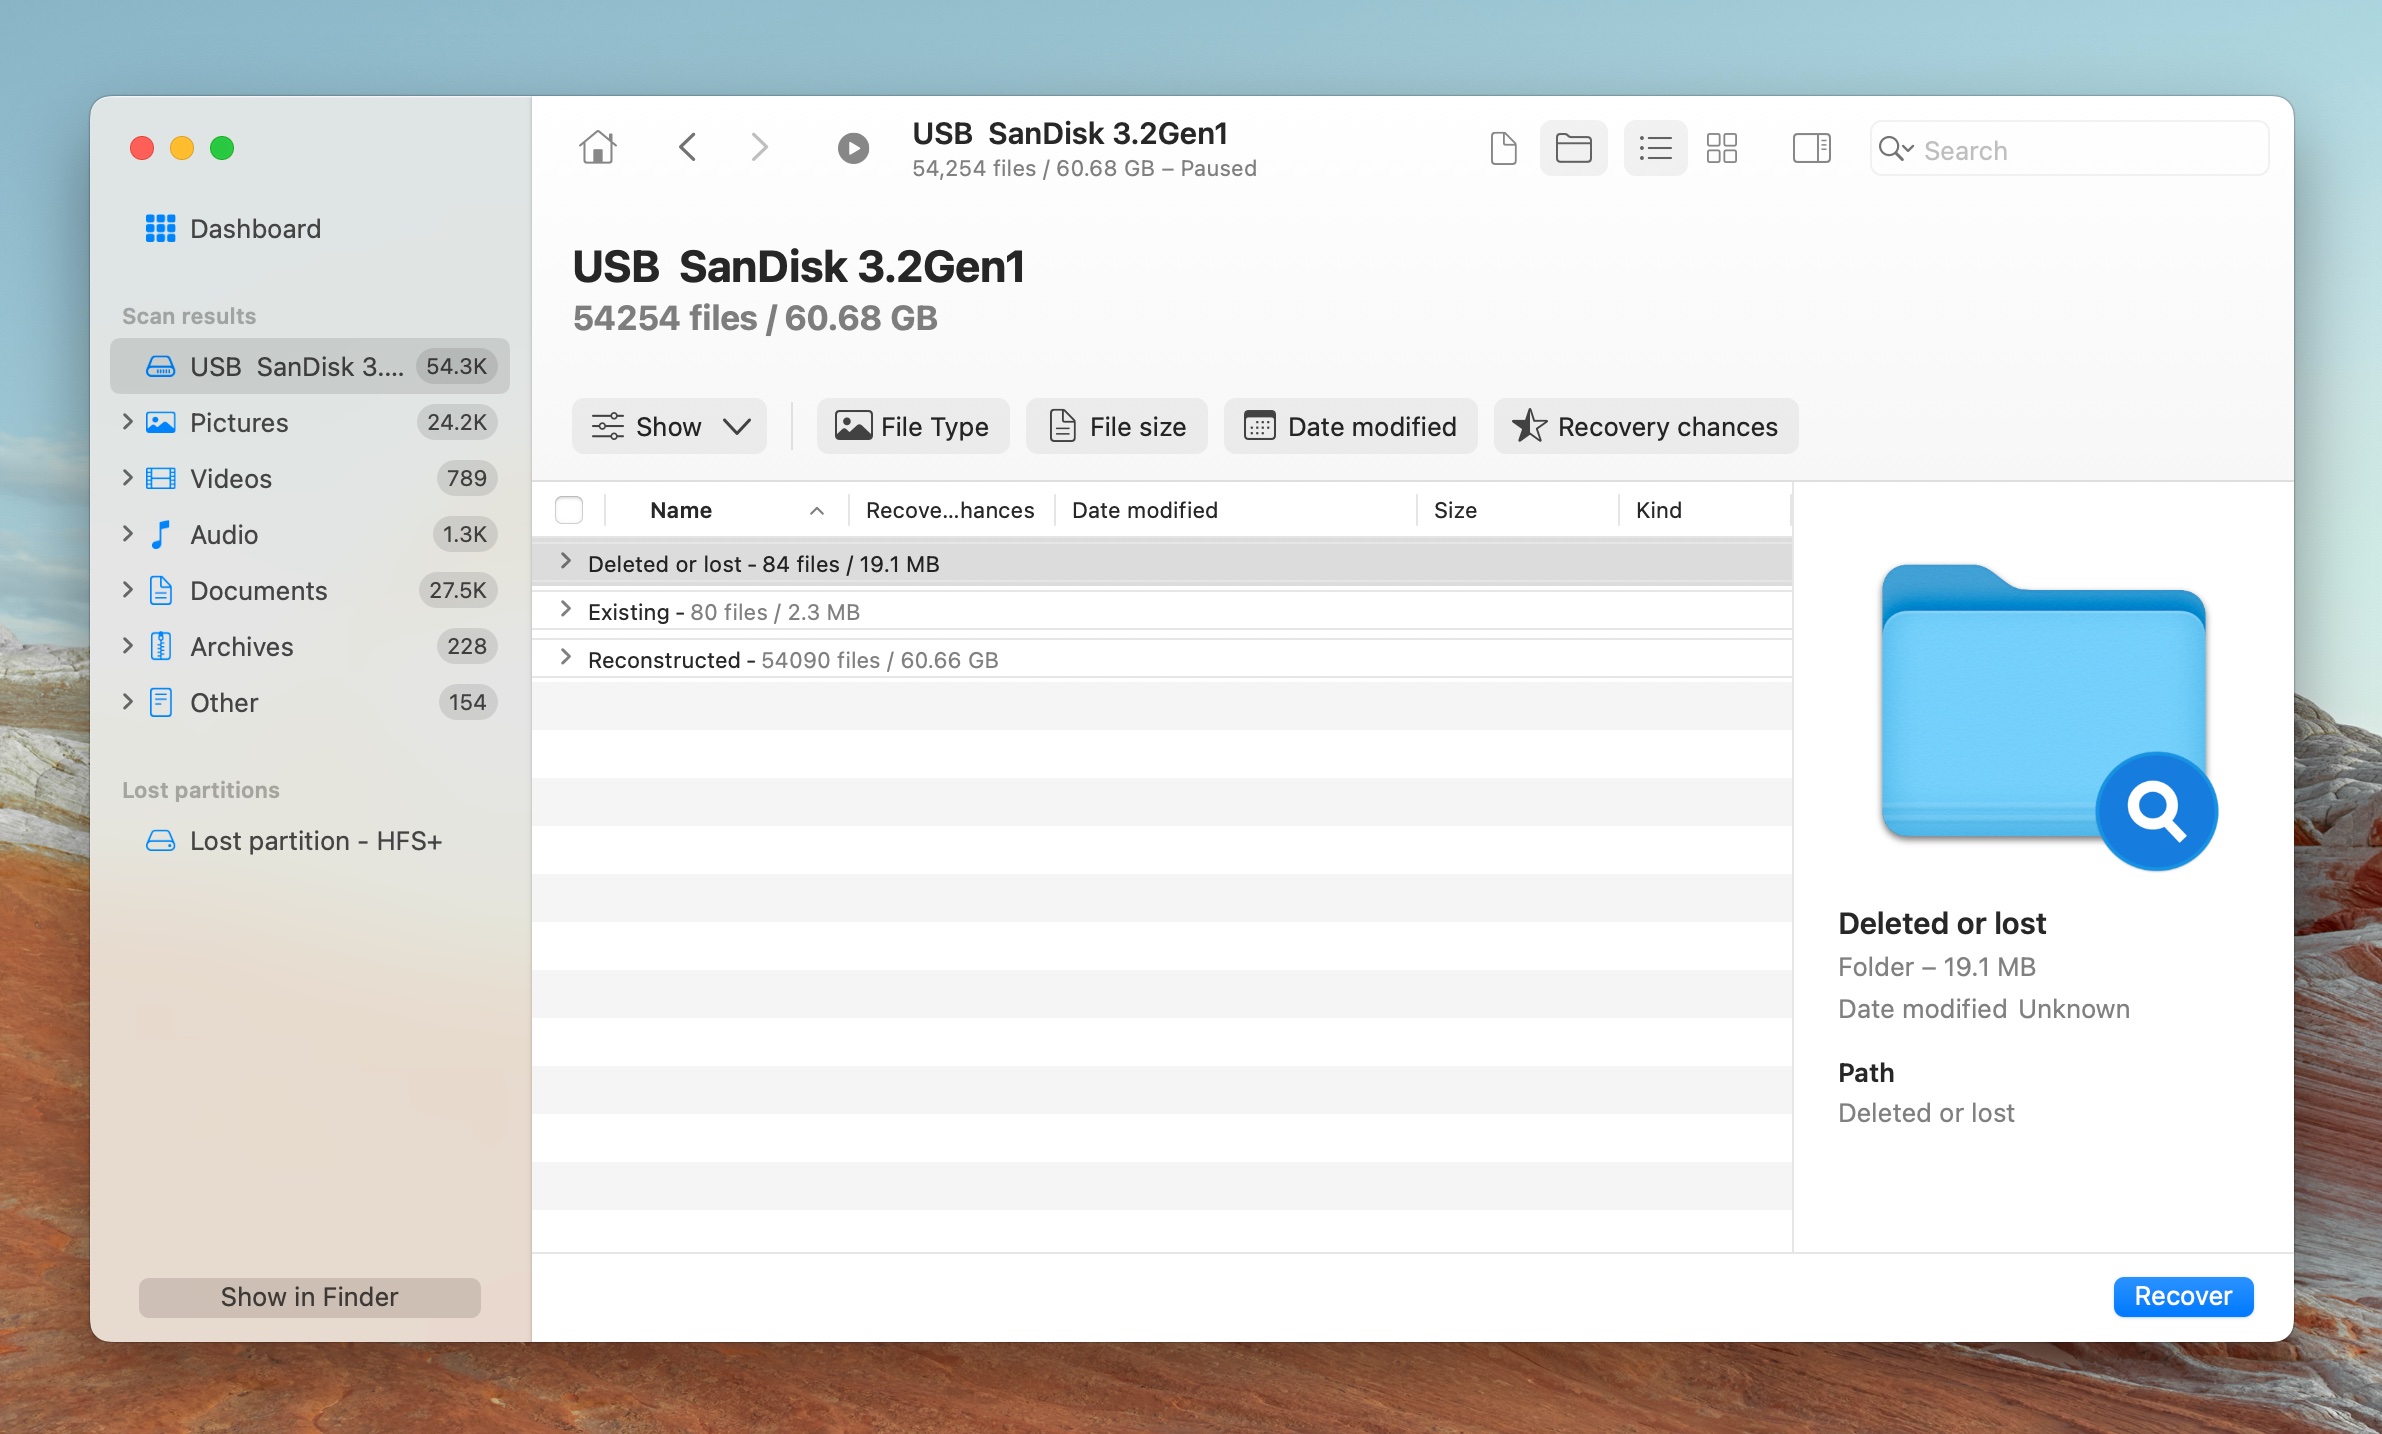Select grid view layout
The image size is (2382, 1434).
click(1721, 149)
